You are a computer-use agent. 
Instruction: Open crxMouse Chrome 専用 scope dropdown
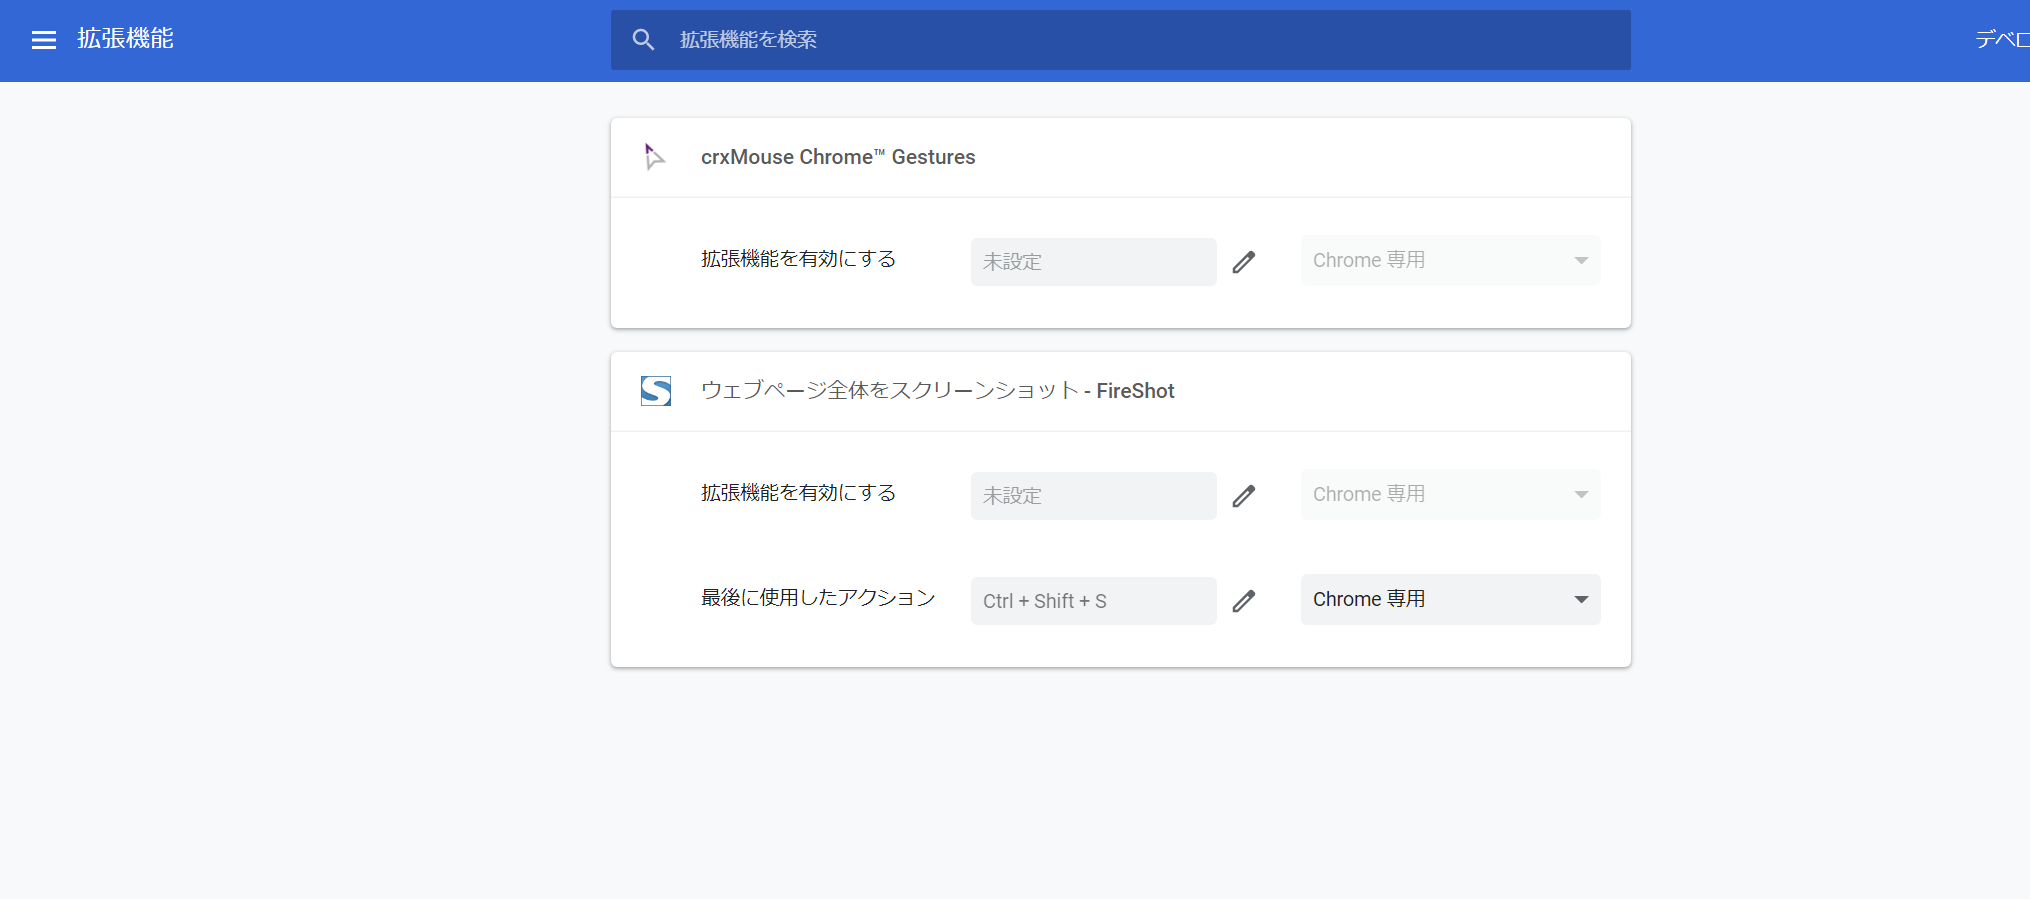pyautogui.click(x=1450, y=260)
